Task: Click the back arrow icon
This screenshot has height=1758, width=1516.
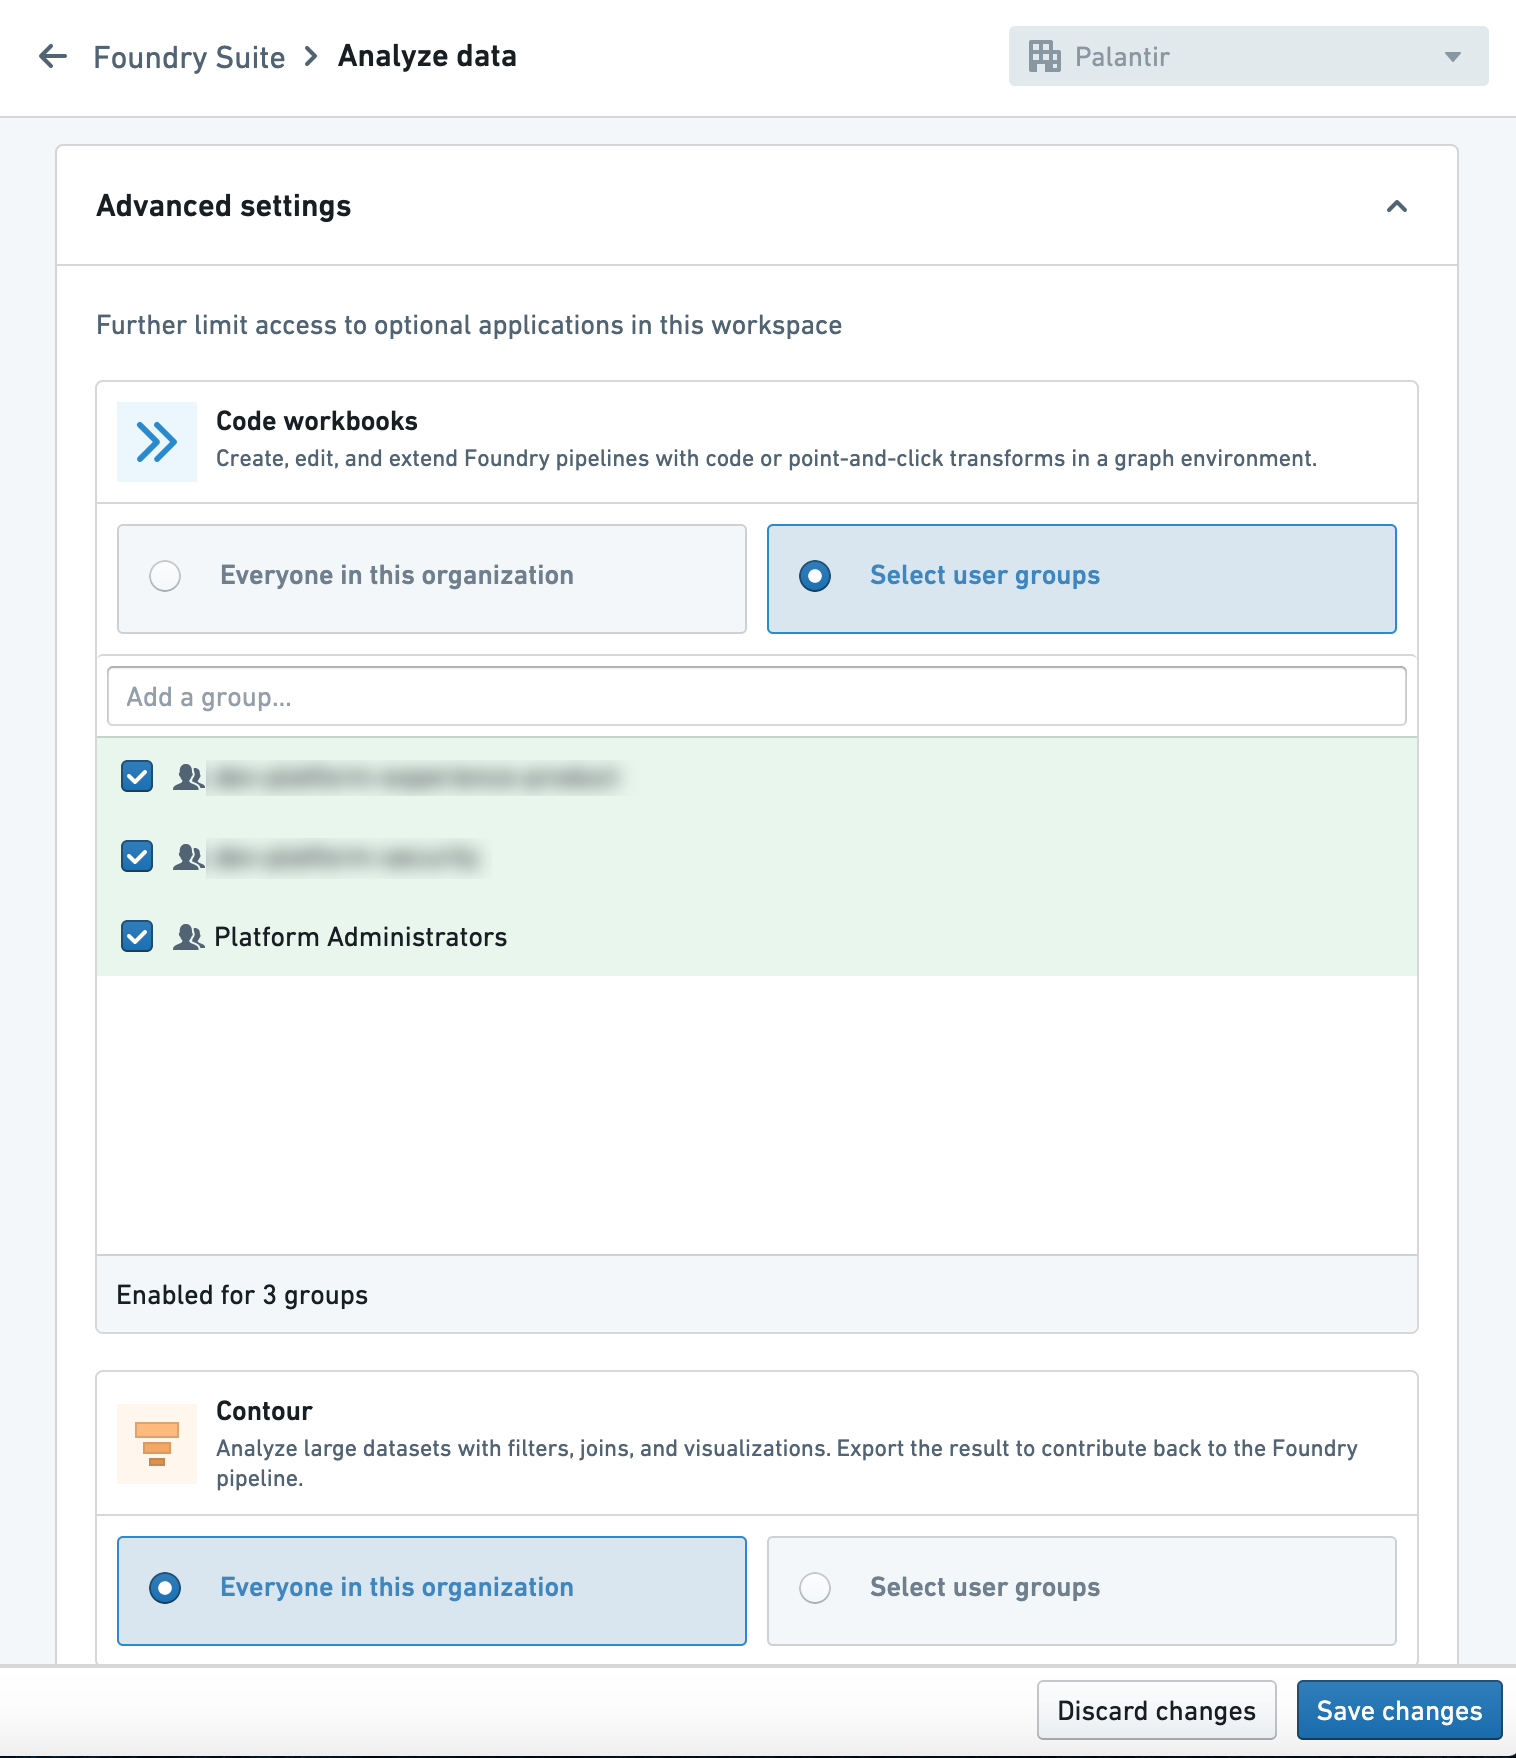Action: click(x=53, y=56)
